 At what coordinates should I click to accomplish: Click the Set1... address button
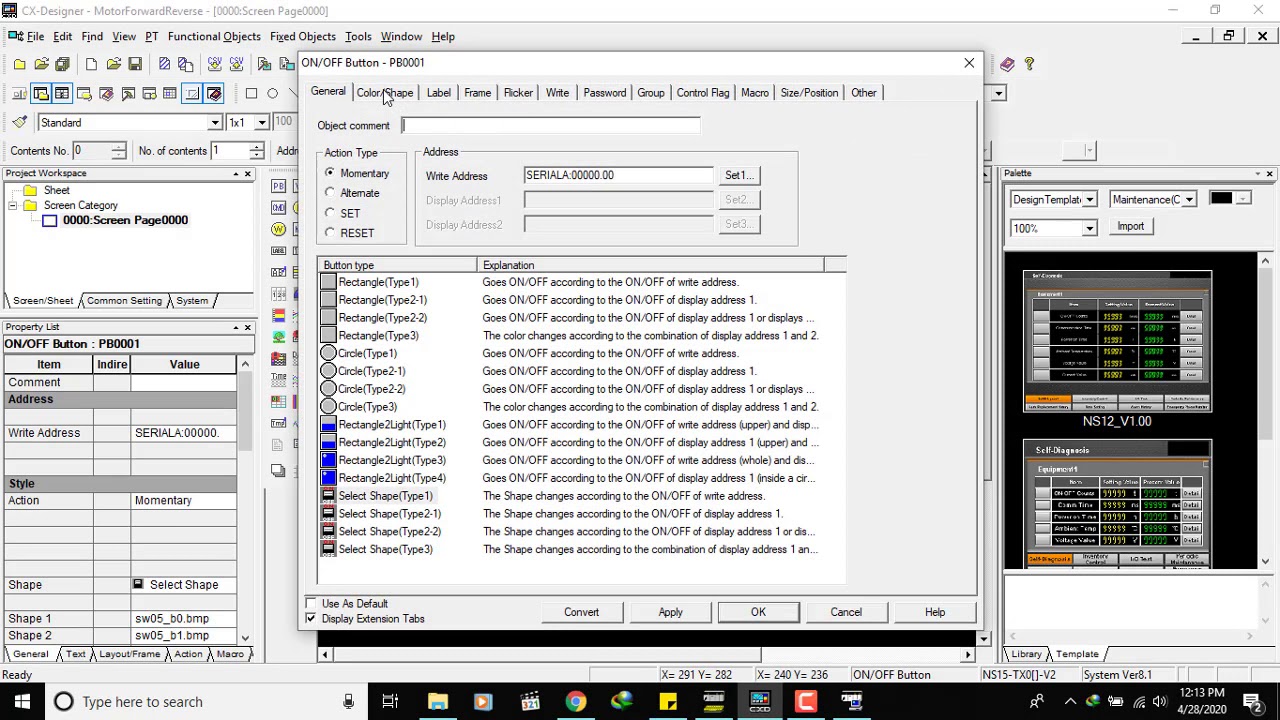(740, 175)
